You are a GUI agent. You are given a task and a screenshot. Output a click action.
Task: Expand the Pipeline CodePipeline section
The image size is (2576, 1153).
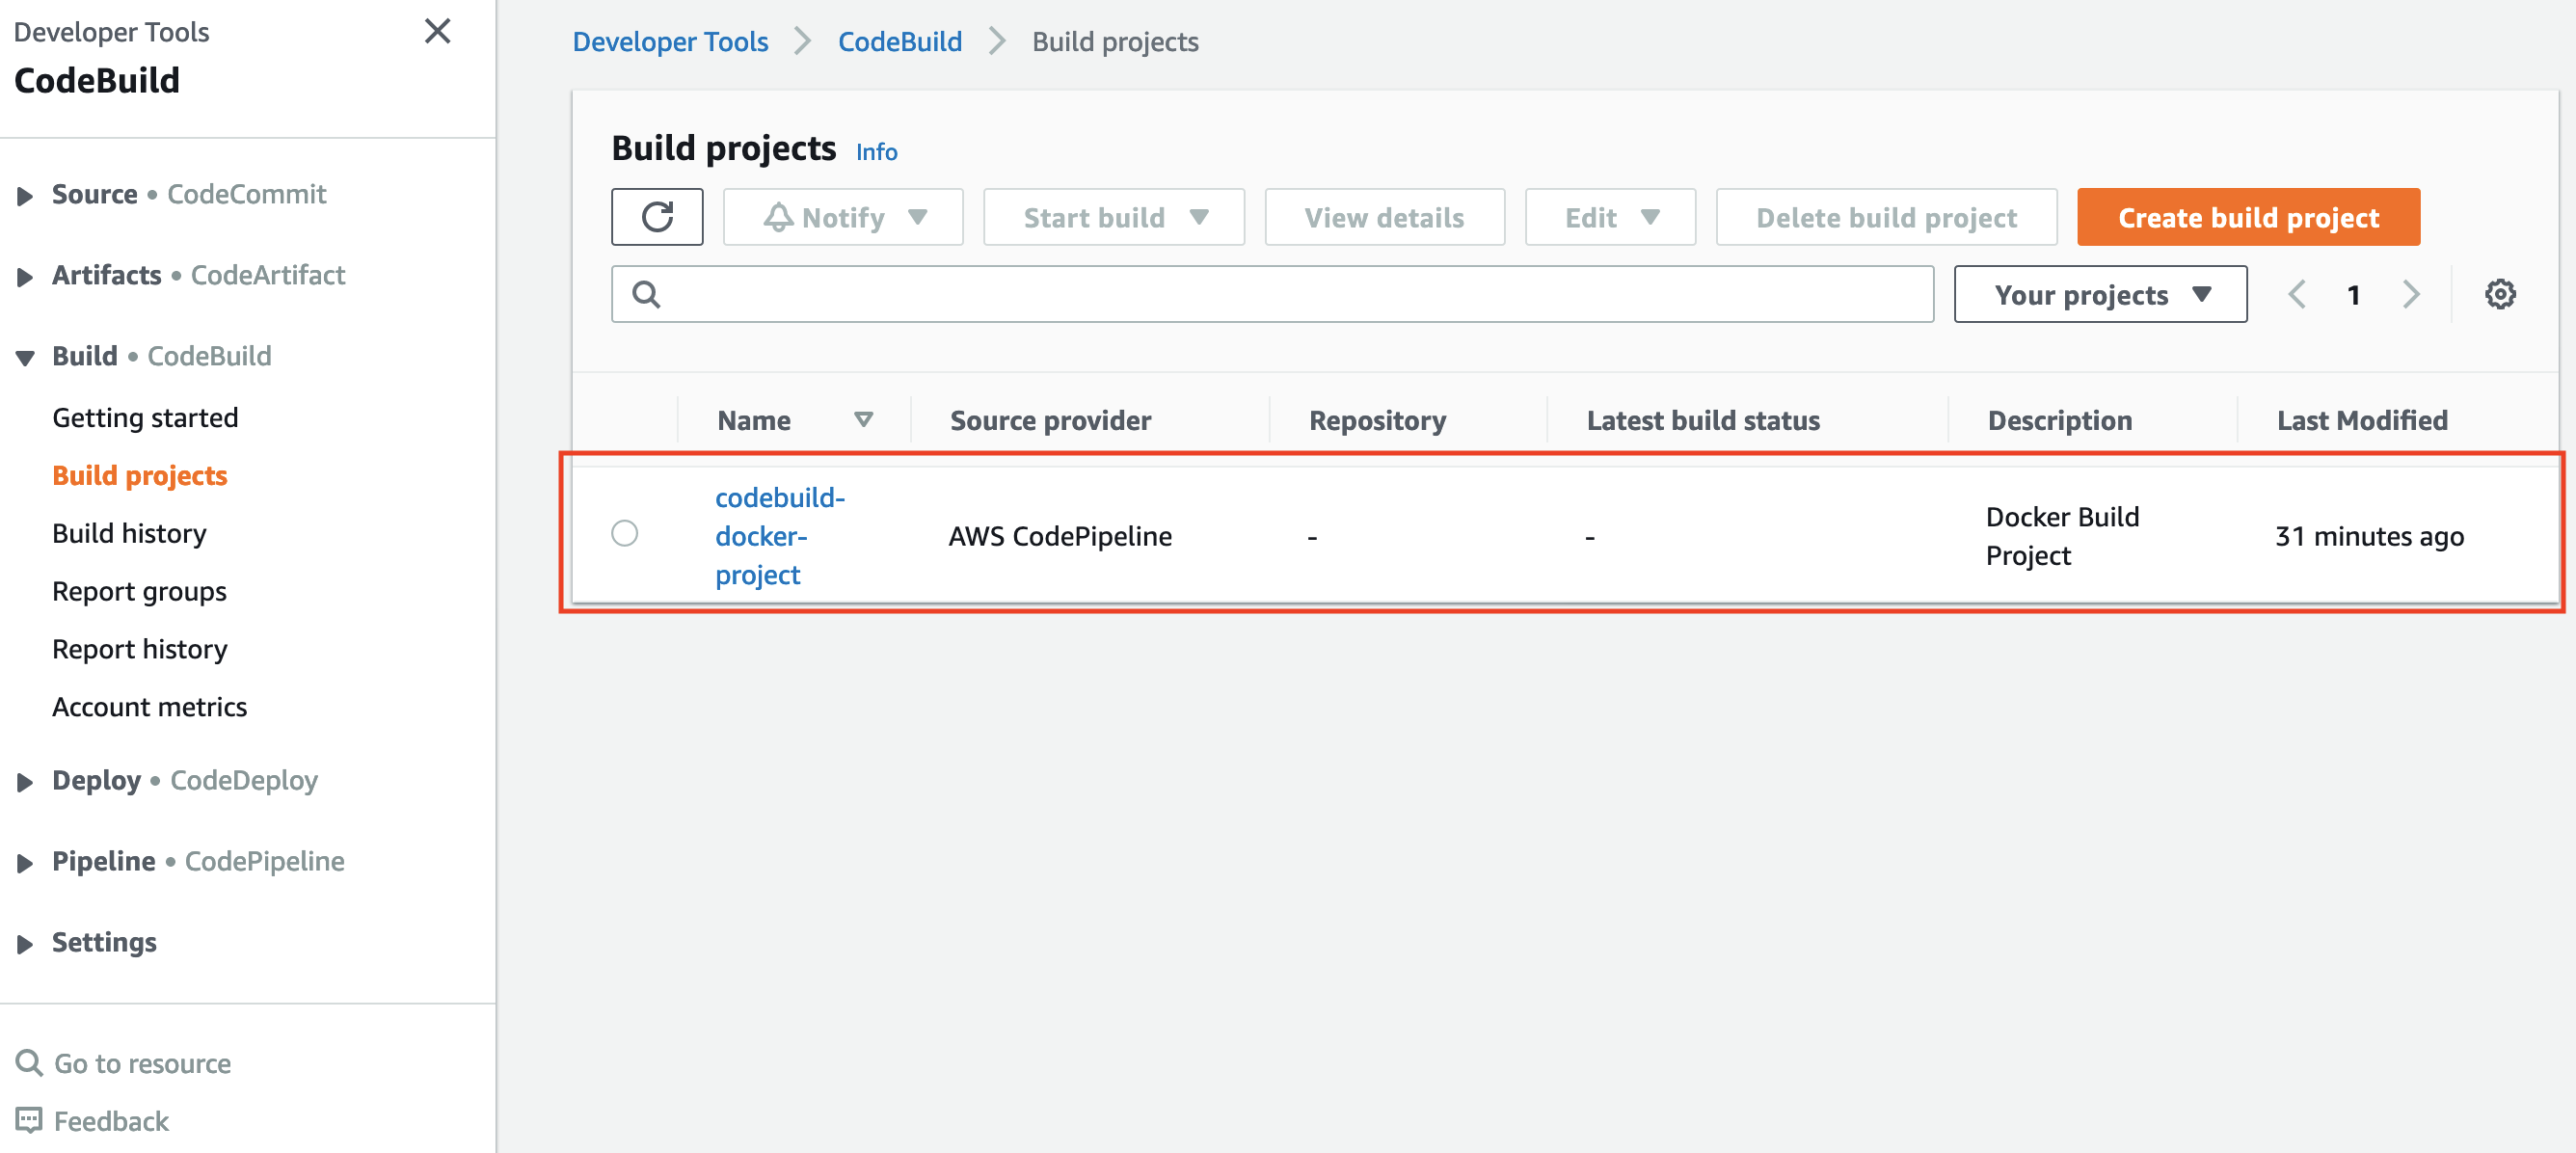25,862
